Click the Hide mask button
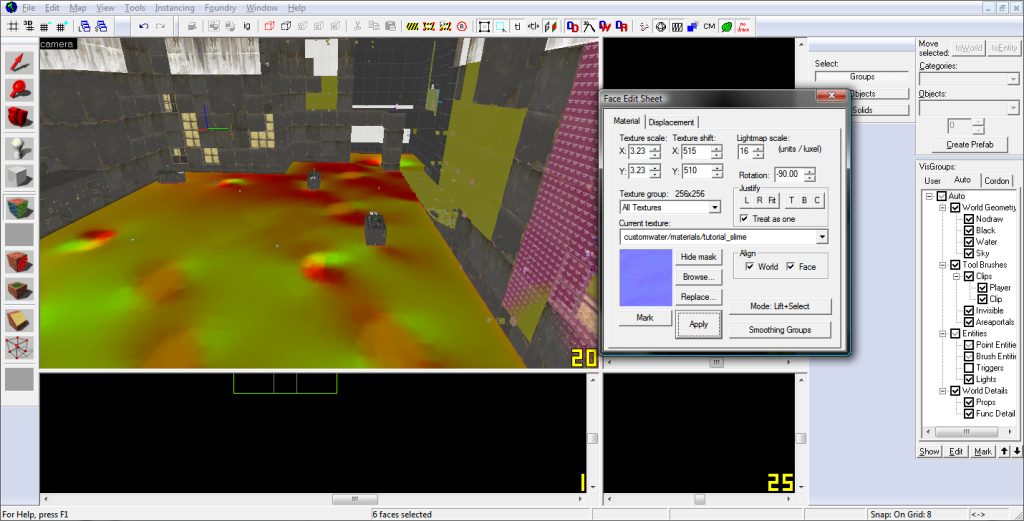 click(698, 257)
